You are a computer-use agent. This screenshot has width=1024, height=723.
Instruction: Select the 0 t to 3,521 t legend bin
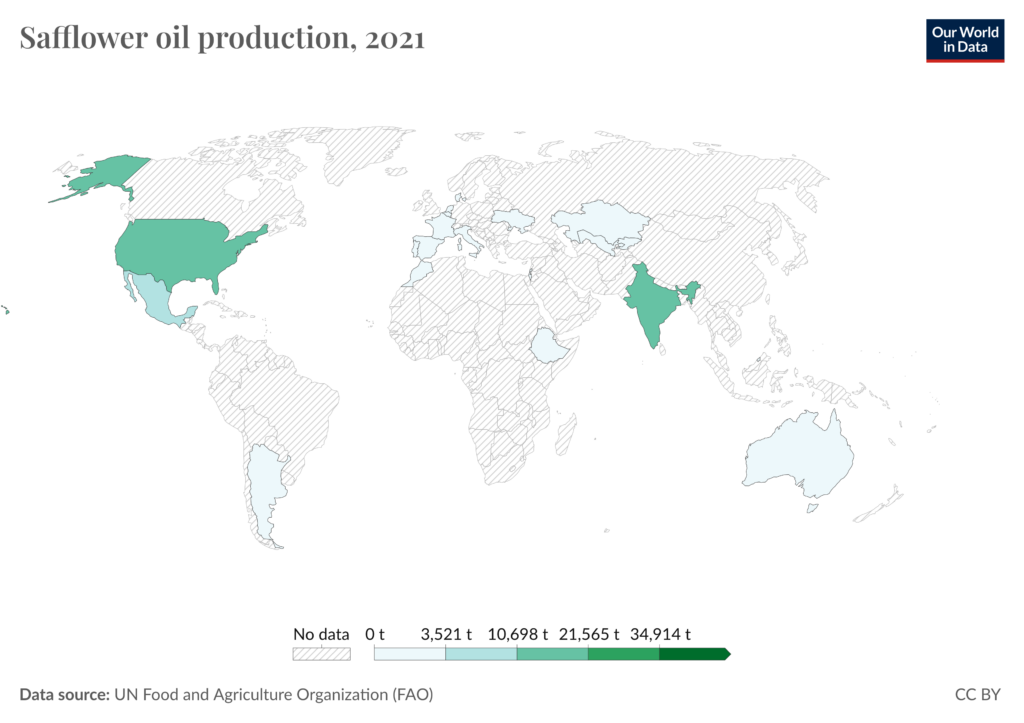[409, 654]
